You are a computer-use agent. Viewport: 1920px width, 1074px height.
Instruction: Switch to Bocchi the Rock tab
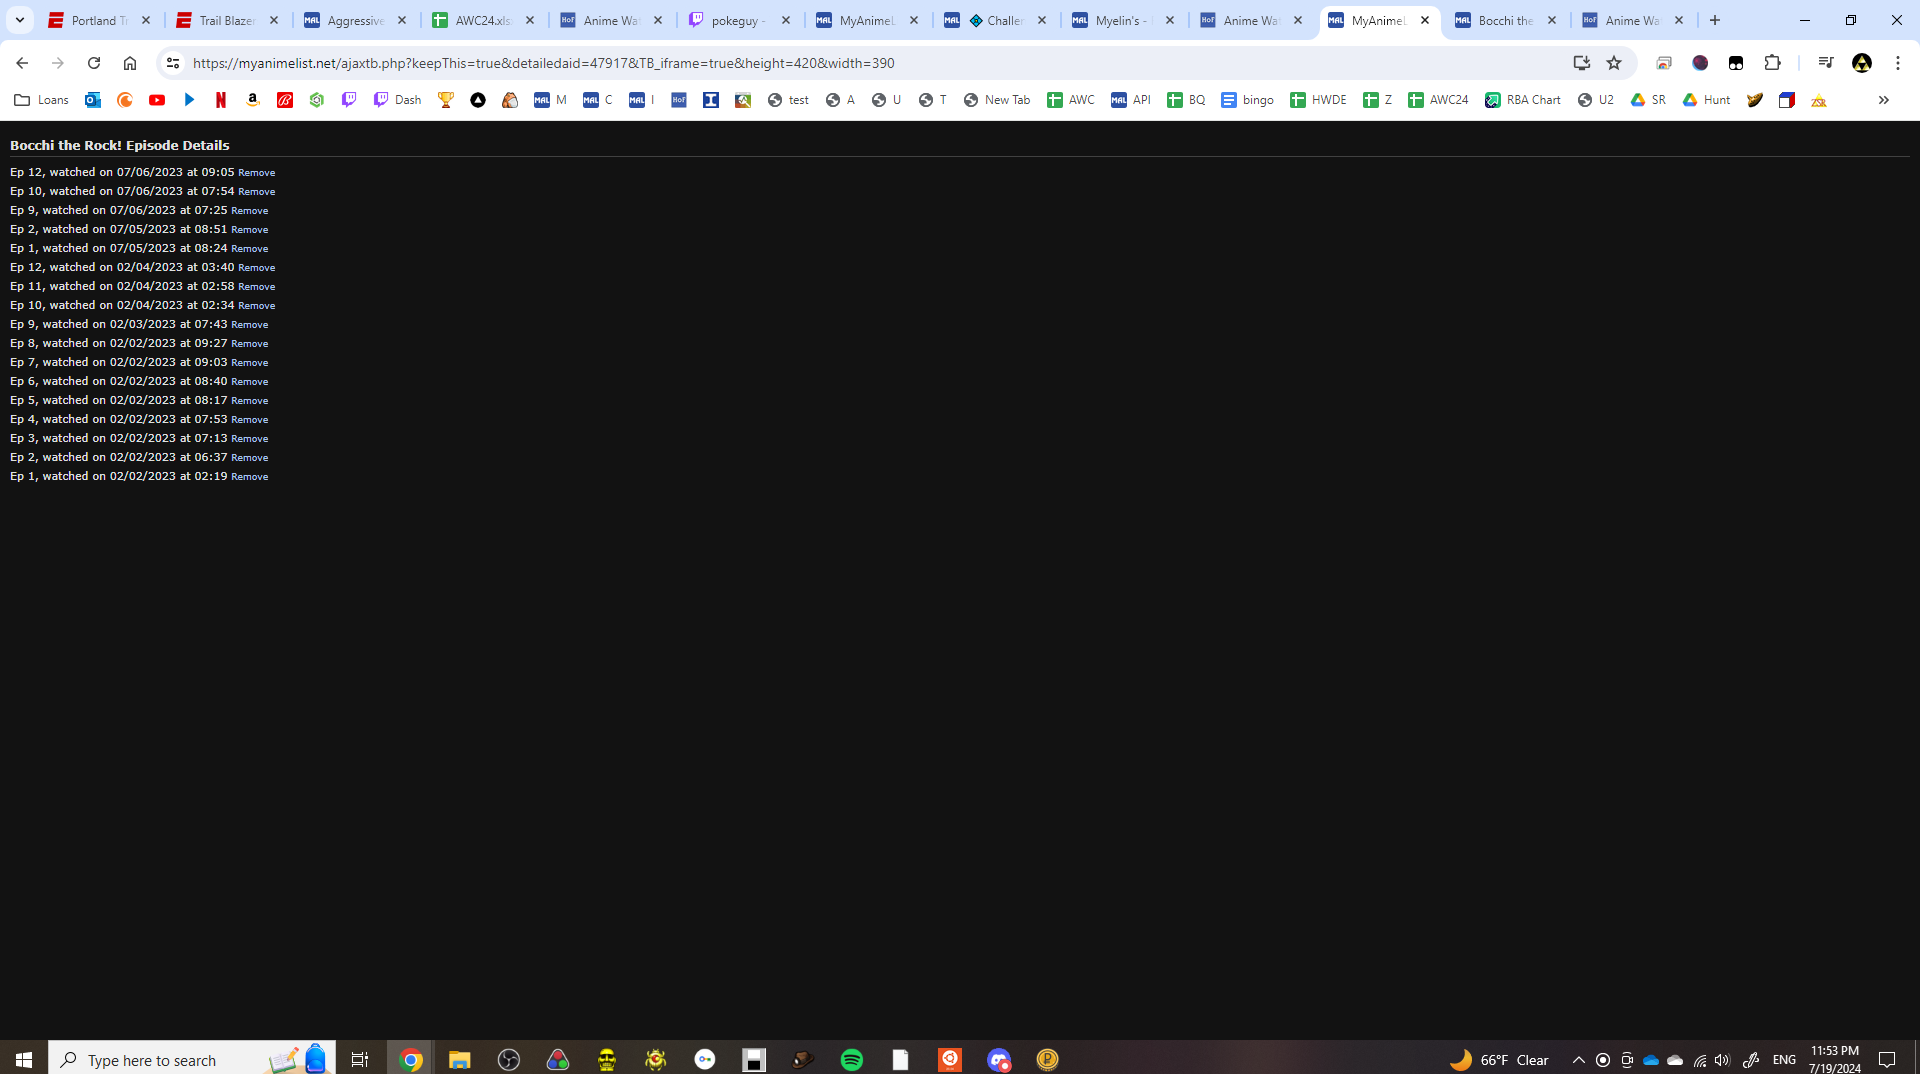(1506, 20)
